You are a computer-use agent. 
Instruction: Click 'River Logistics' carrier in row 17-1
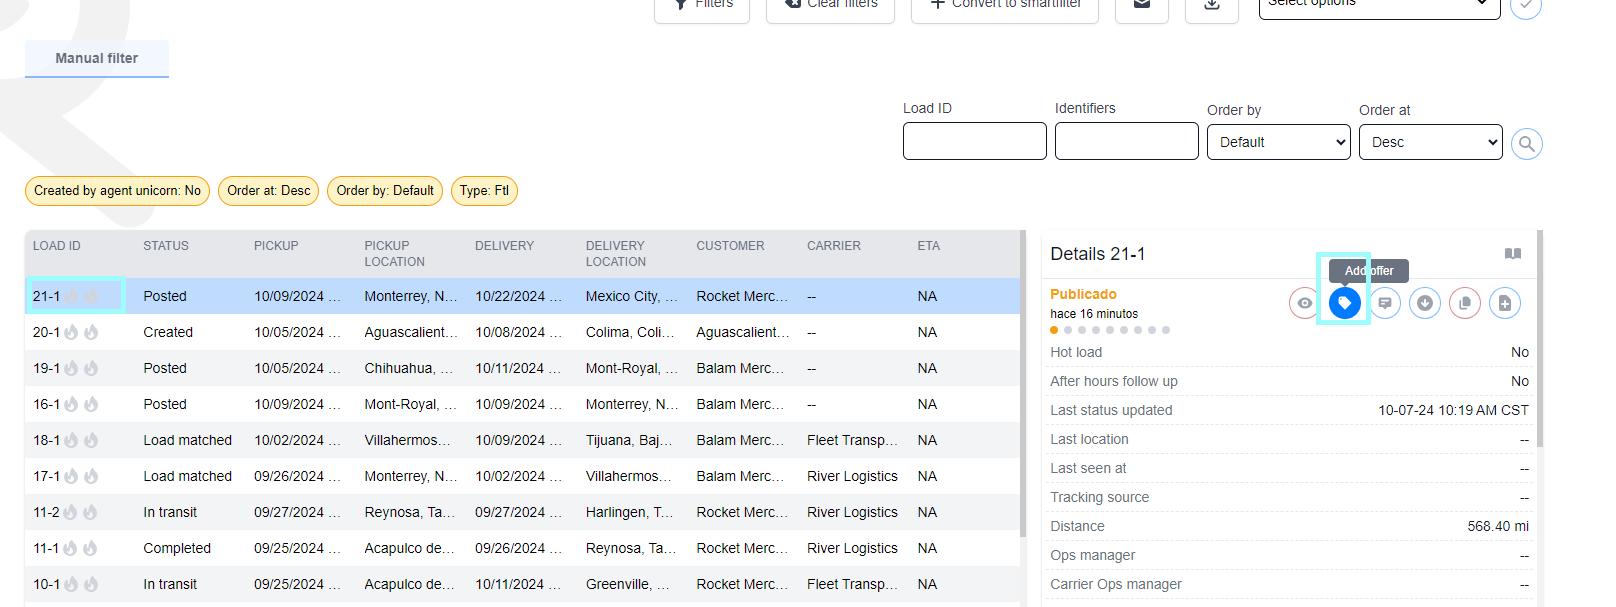tap(852, 476)
